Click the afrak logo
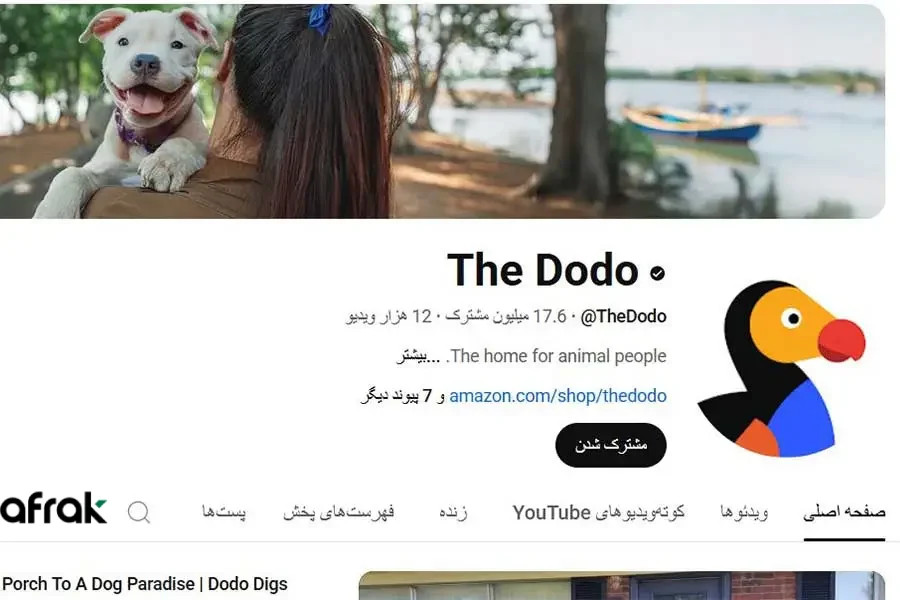900x600 pixels. 53,508
